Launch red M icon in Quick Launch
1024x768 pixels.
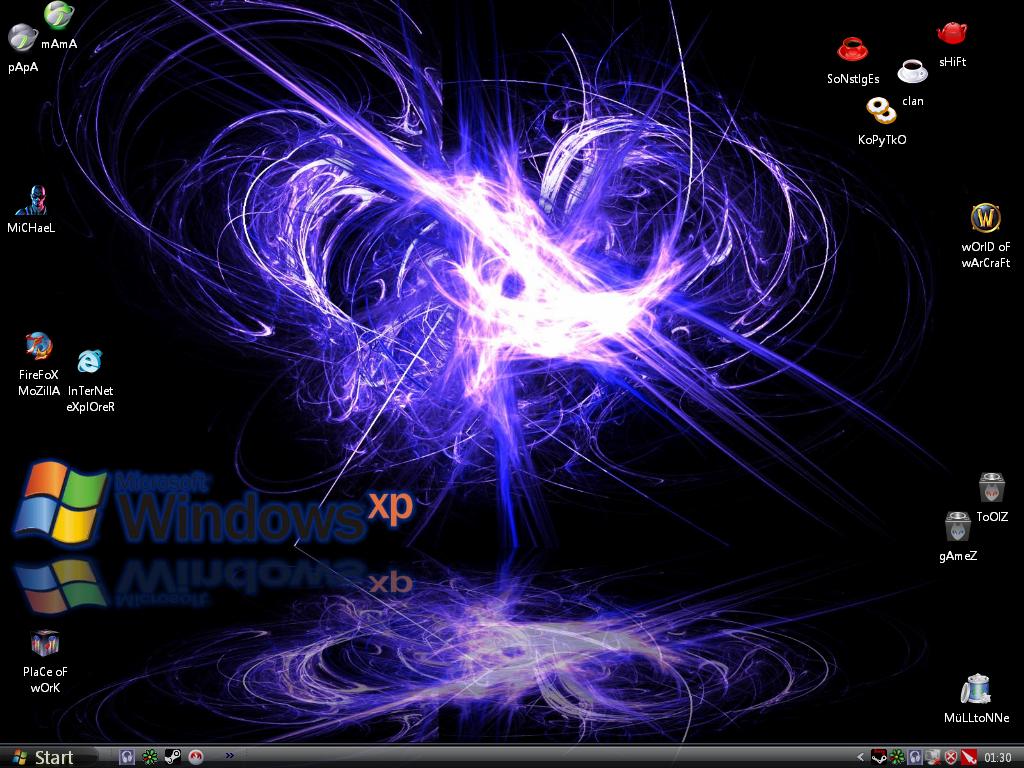196,758
